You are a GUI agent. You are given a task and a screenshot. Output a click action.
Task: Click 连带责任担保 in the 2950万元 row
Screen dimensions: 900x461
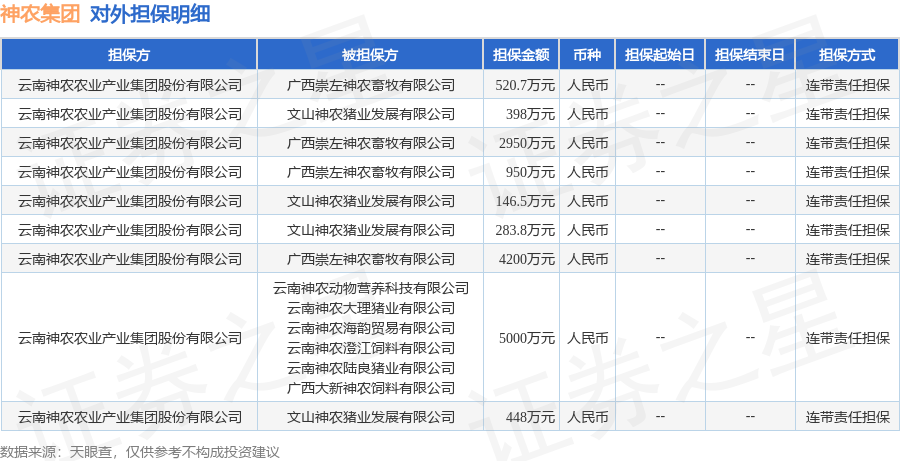848,143
